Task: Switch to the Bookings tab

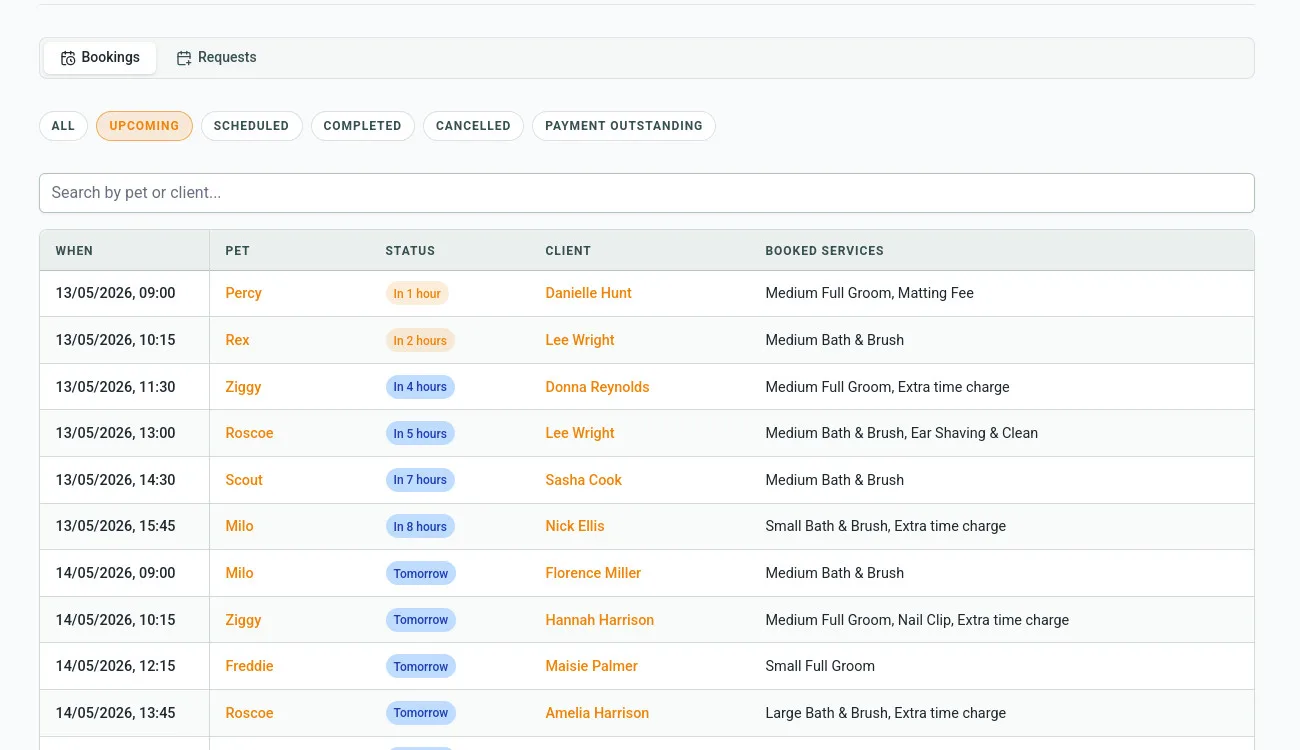Action: pyautogui.click(x=100, y=58)
